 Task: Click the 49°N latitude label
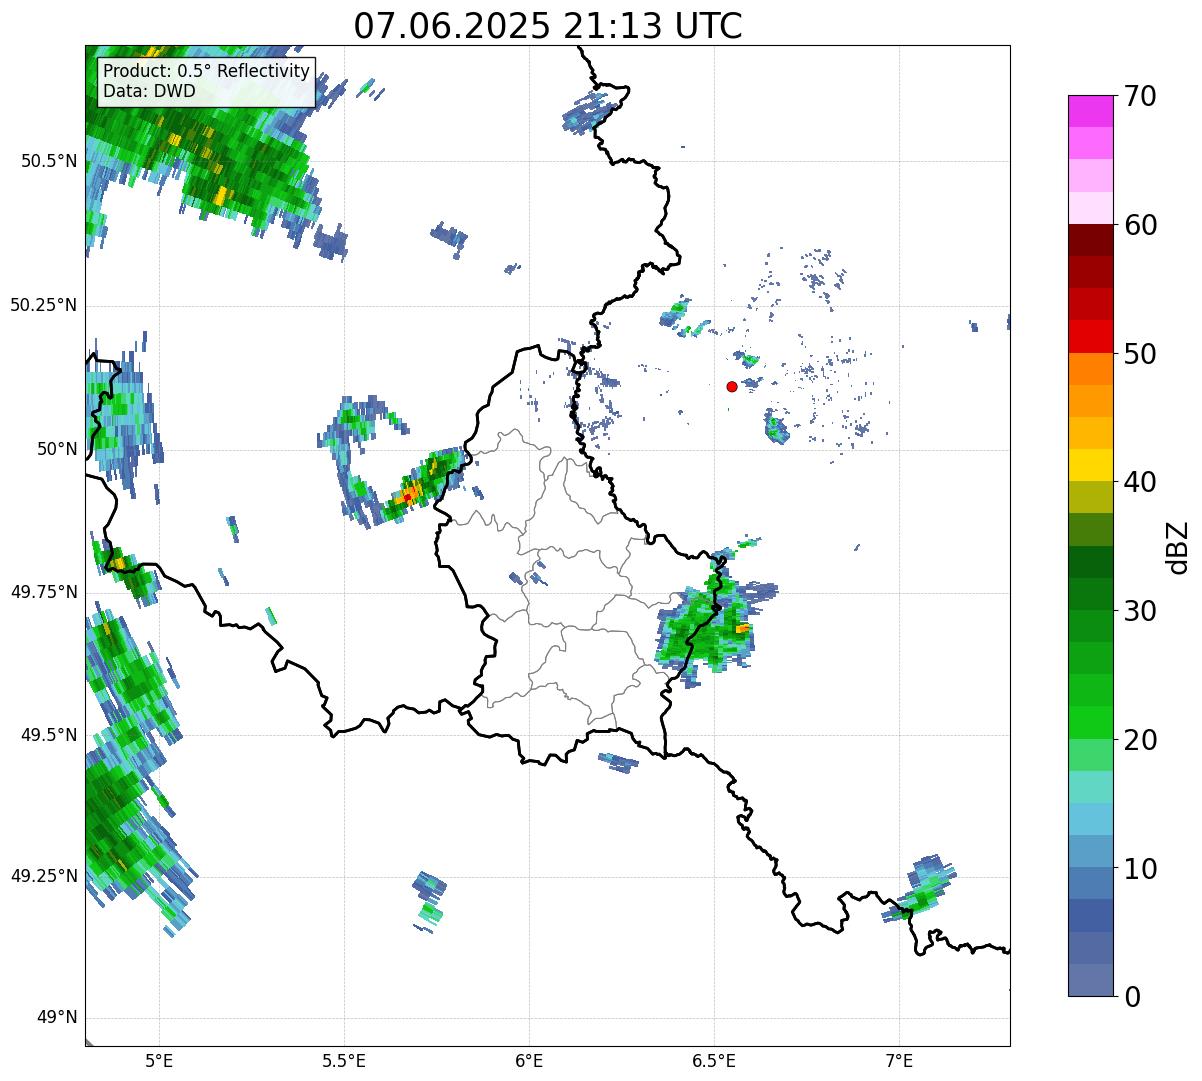tap(57, 1018)
